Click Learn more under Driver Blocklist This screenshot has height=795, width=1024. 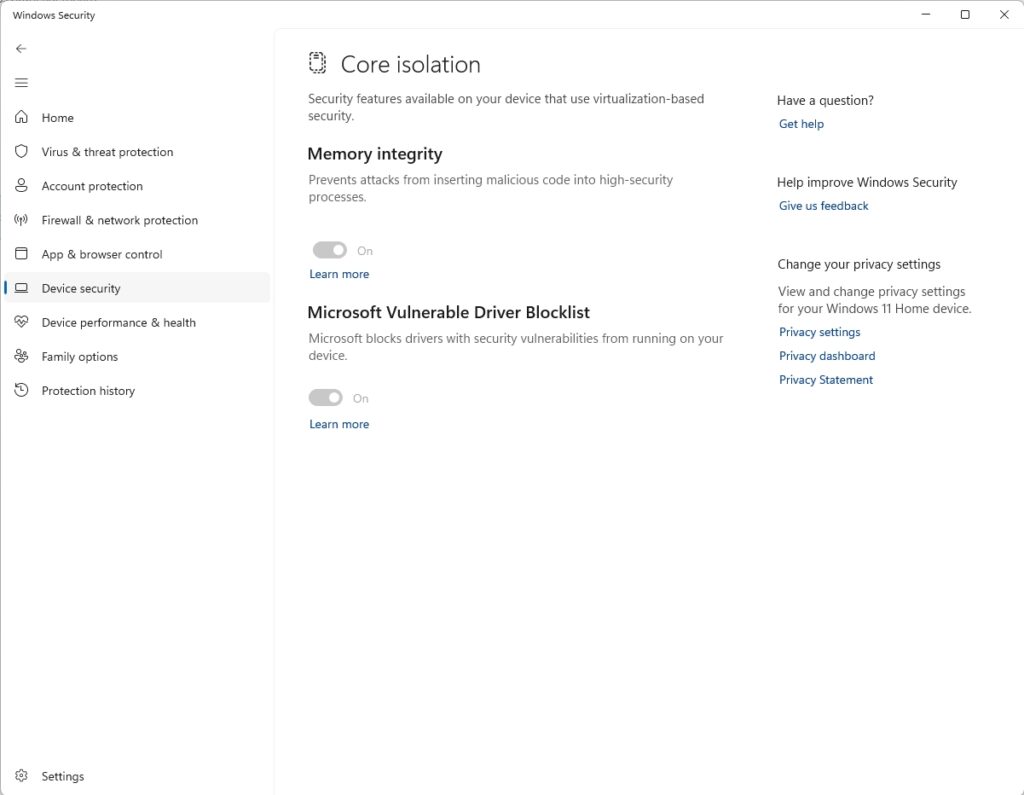(x=339, y=424)
